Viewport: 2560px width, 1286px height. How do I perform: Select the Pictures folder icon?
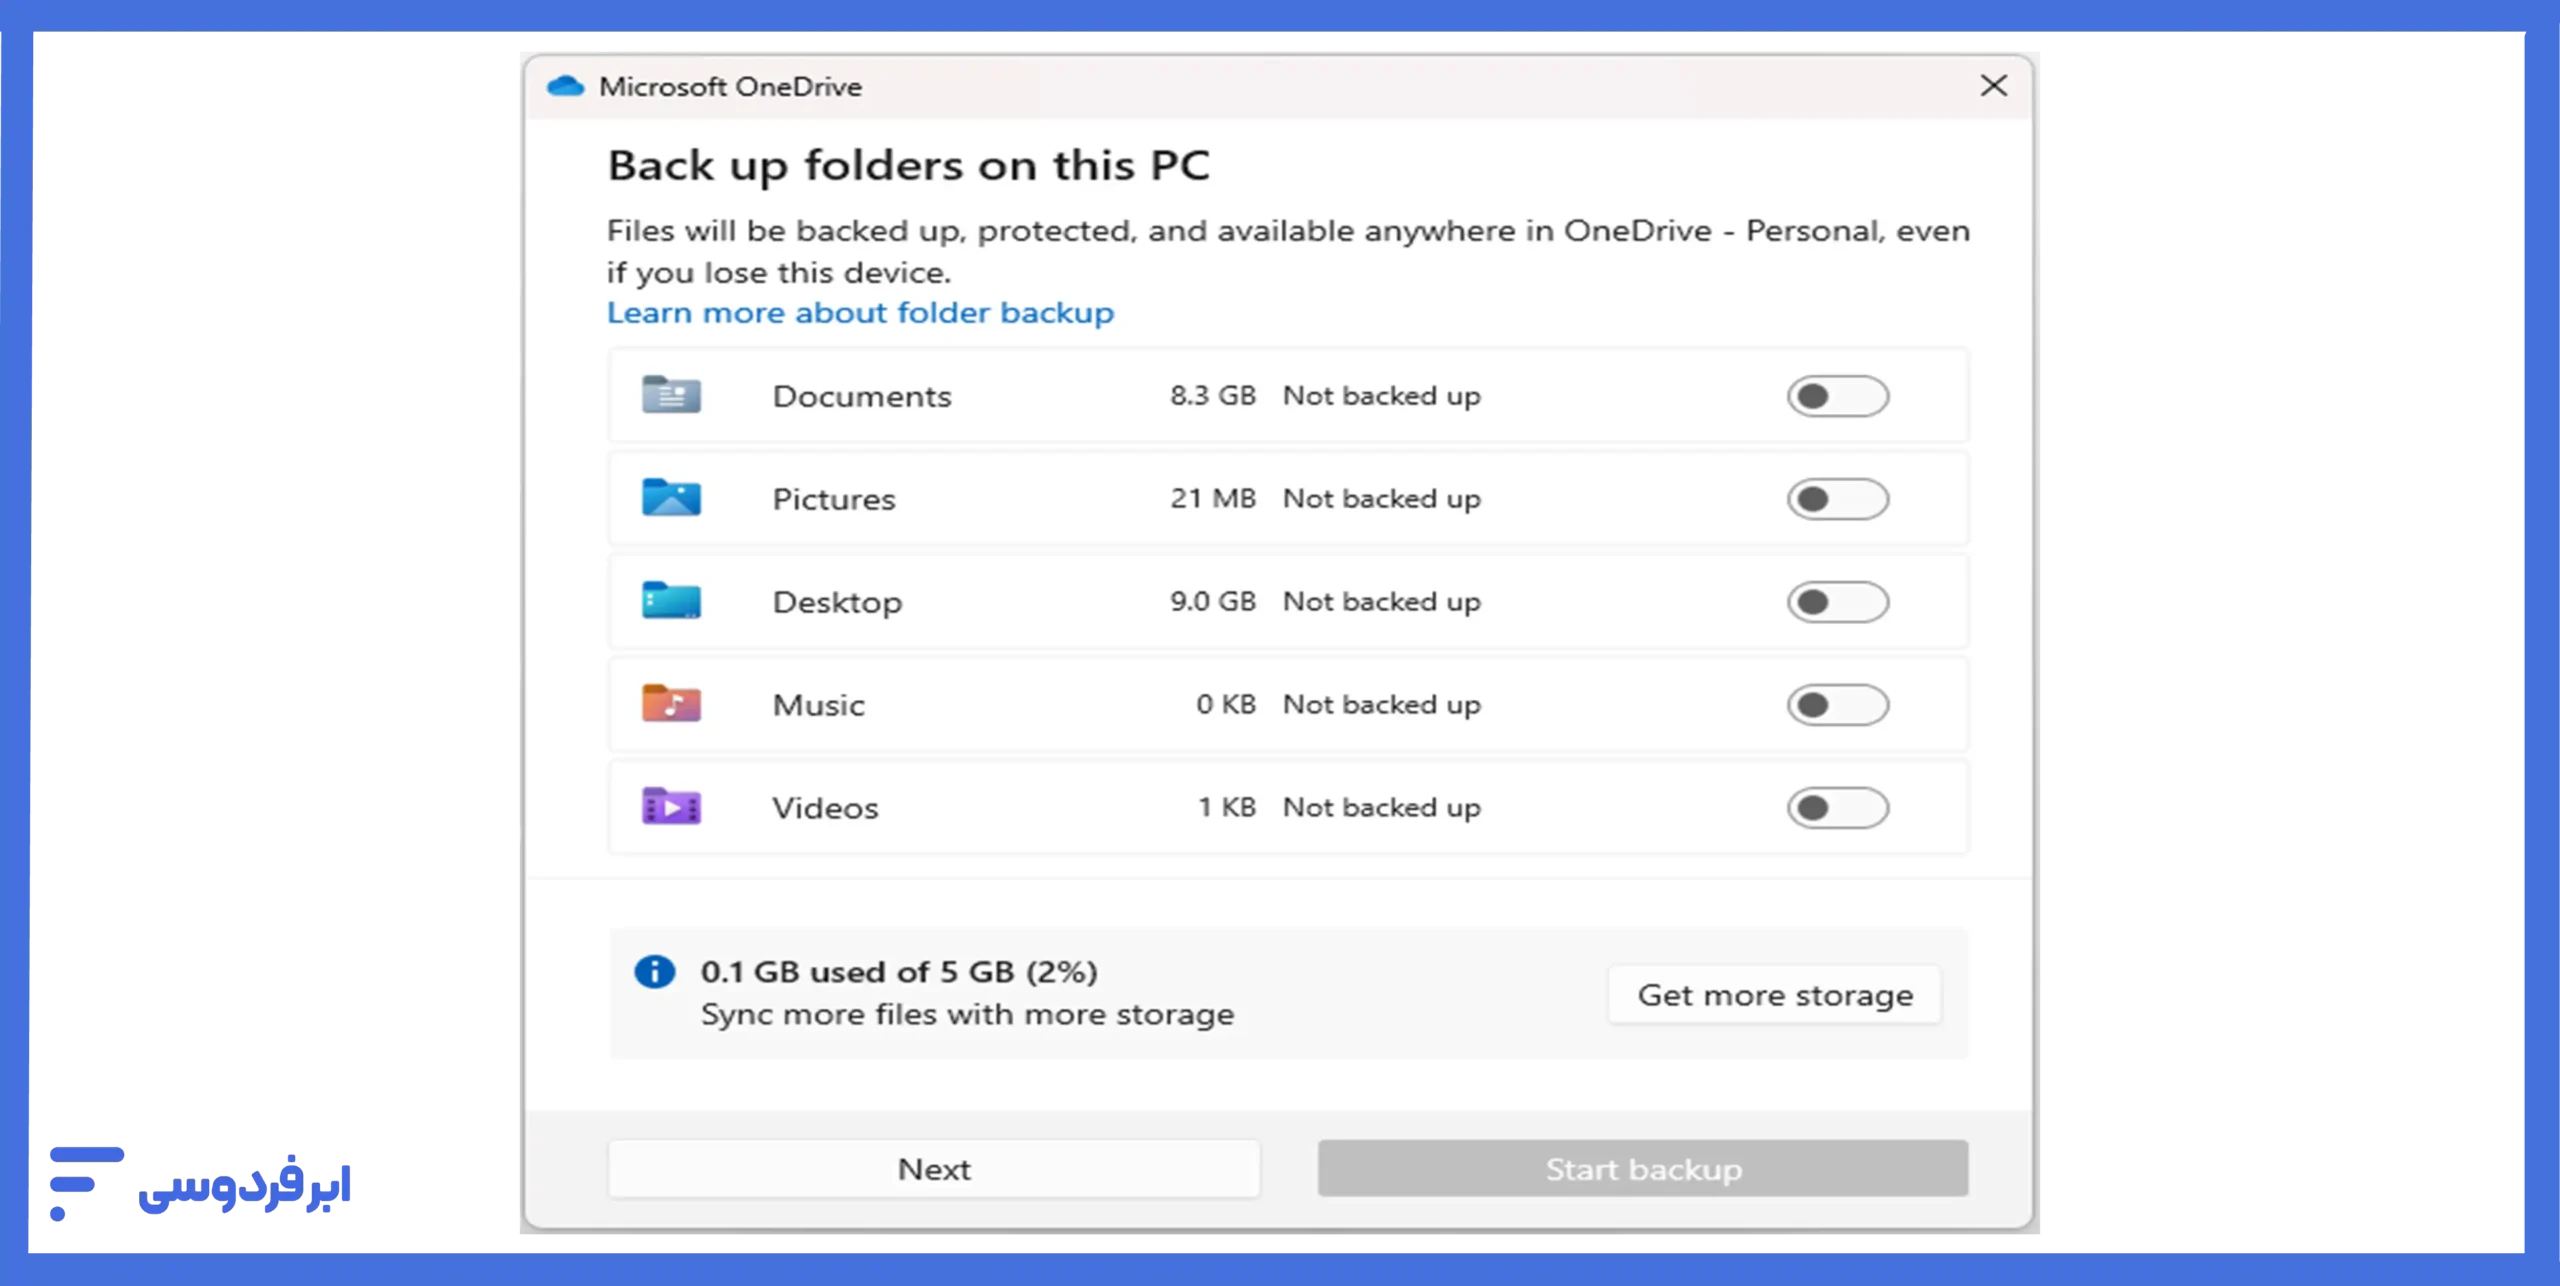(671, 498)
